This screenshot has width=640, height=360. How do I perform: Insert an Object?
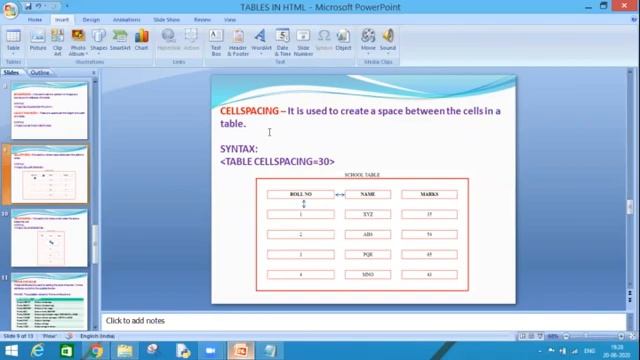coord(343,41)
